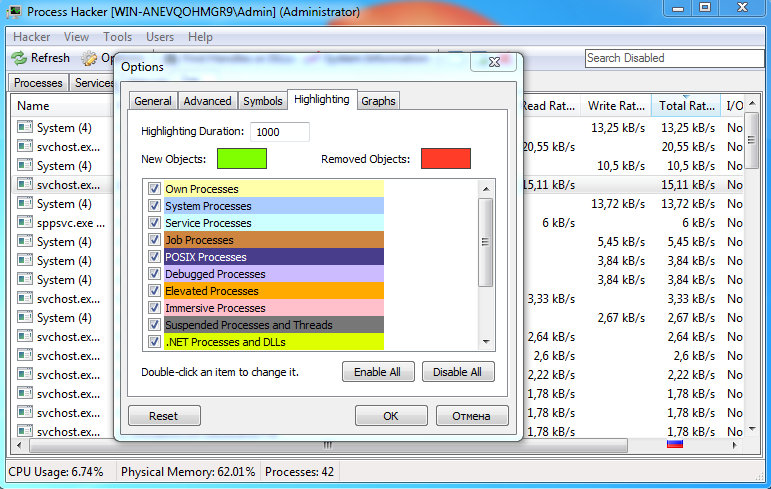Viewport: 771px width, 489px height.
Task: Click the Отмена cancel button
Action: pyautogui.click(x=472, y=416)
